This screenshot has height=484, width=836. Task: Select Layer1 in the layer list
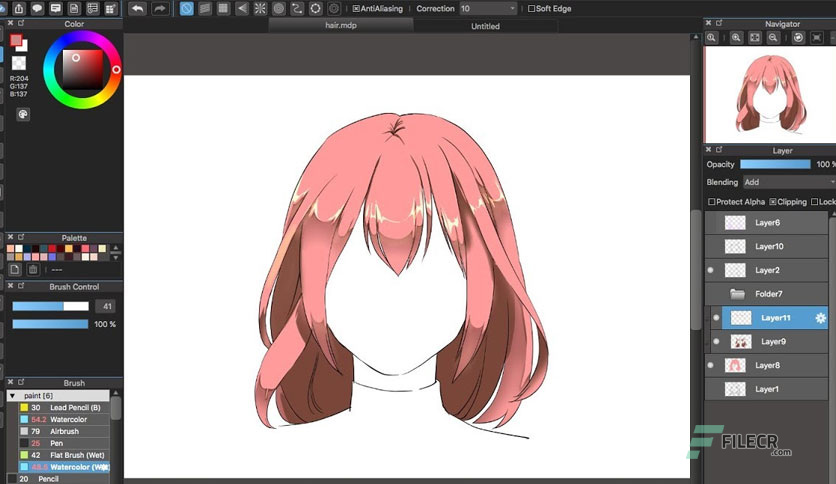(x=767, y=389)
